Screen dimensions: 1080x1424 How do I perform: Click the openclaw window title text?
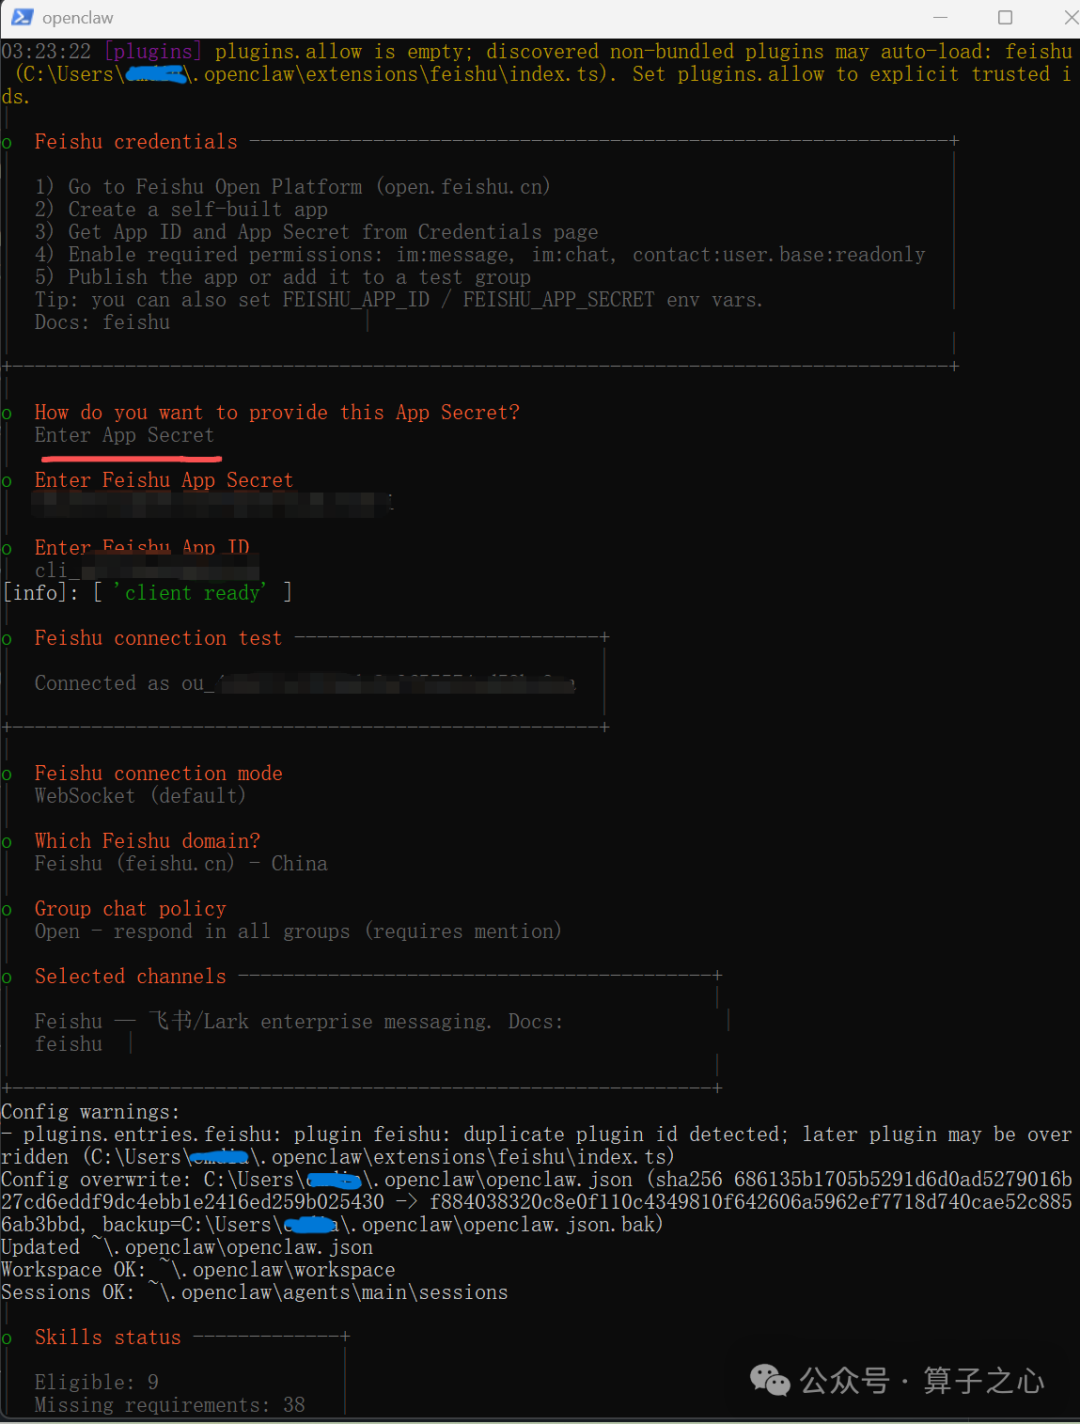tap(78, 18)
